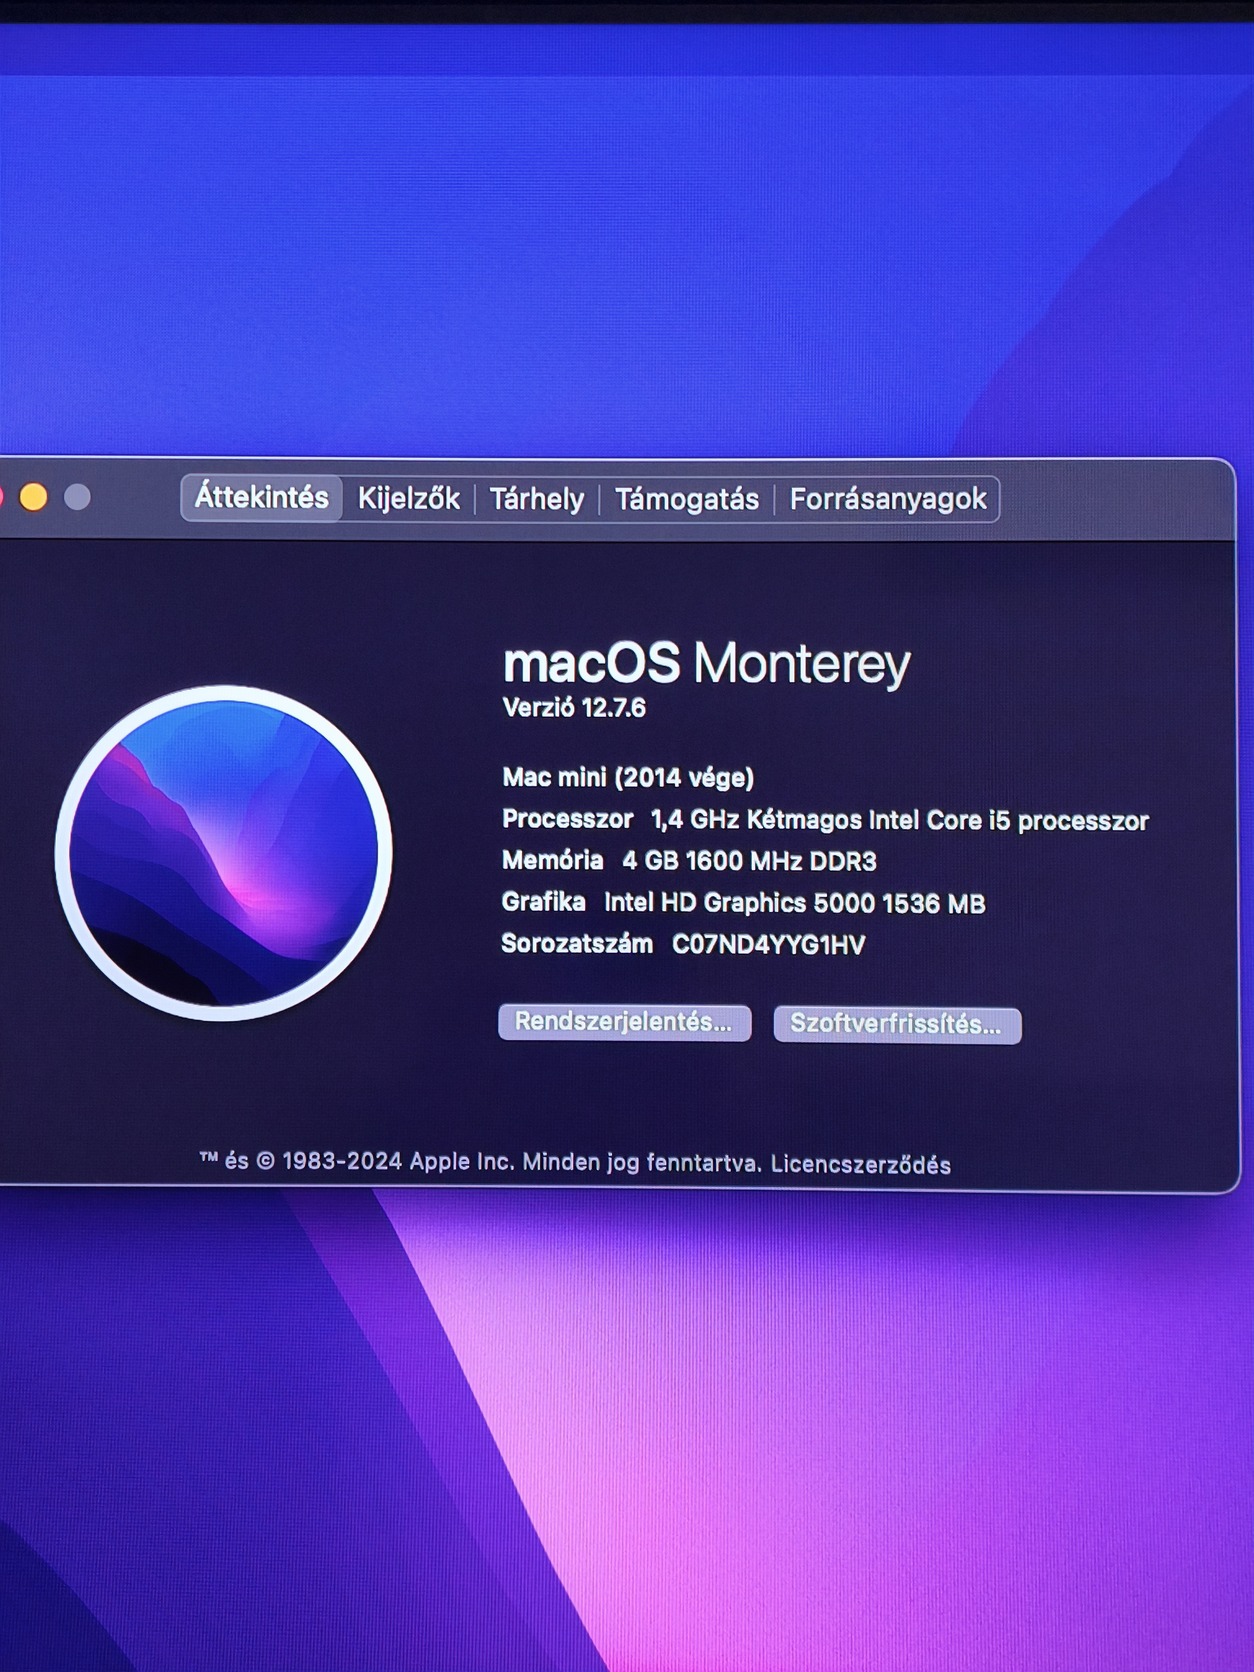Switch to the Forrásanyagok tab

pos(888,499)
